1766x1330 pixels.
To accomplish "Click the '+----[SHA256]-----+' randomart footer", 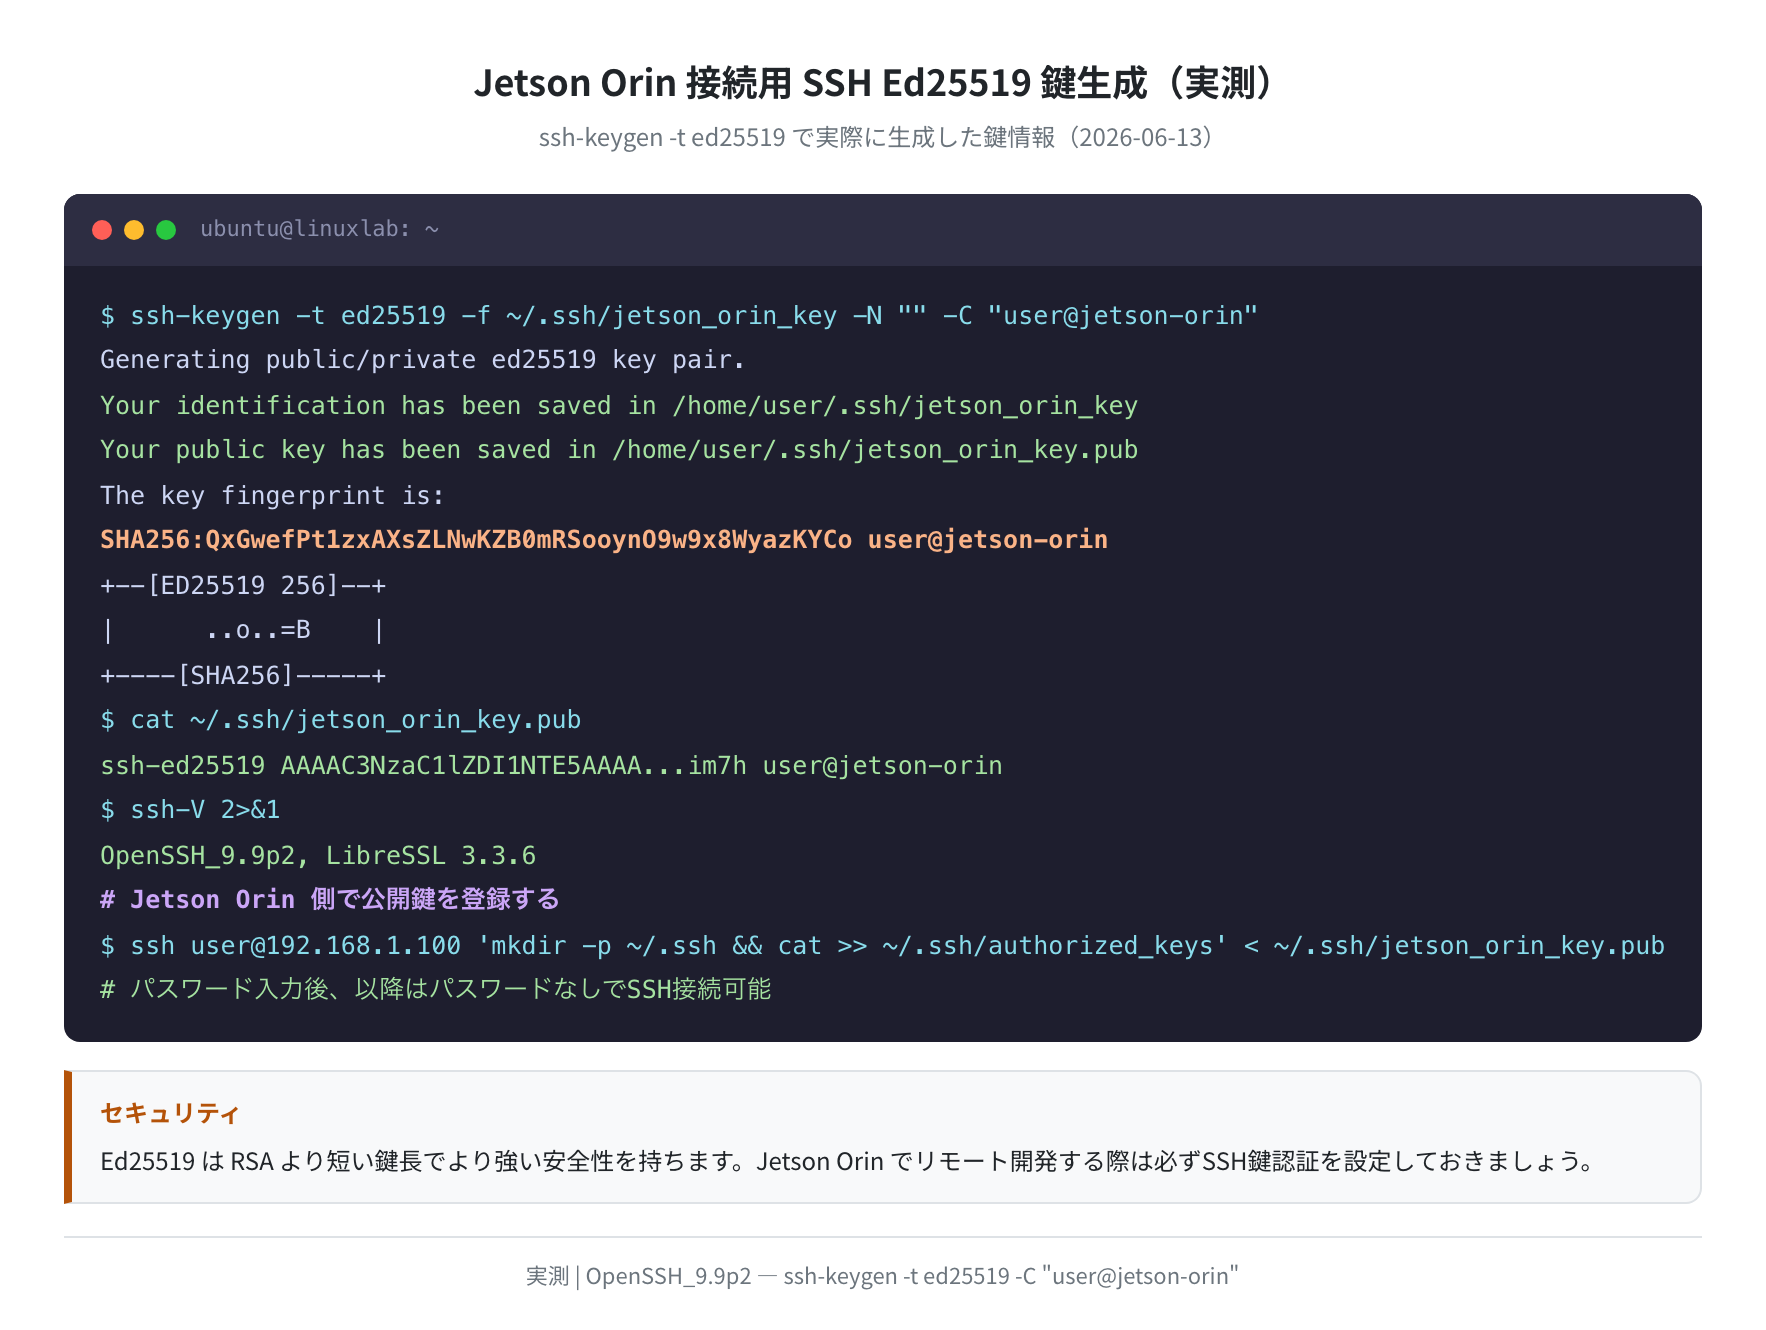I will coord(243,676).
